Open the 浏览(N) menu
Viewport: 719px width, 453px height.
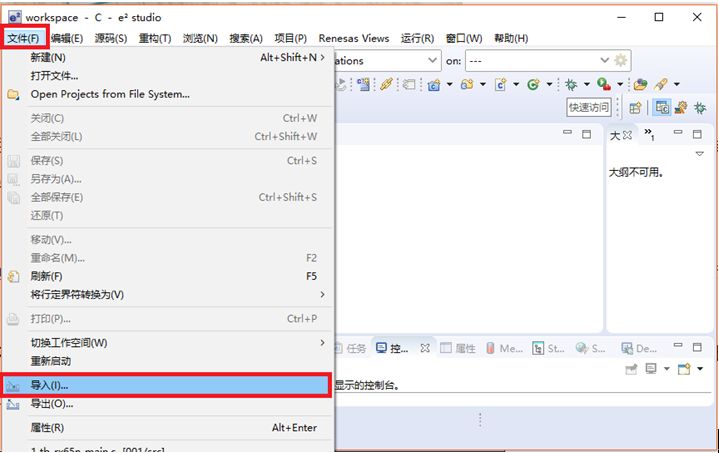point(200,38)
